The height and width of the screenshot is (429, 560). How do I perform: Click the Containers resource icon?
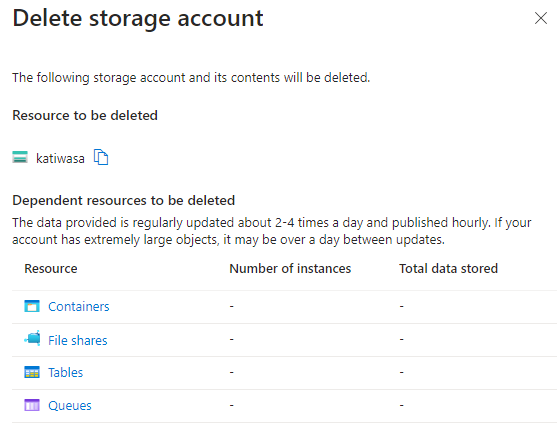coord(32,306)
